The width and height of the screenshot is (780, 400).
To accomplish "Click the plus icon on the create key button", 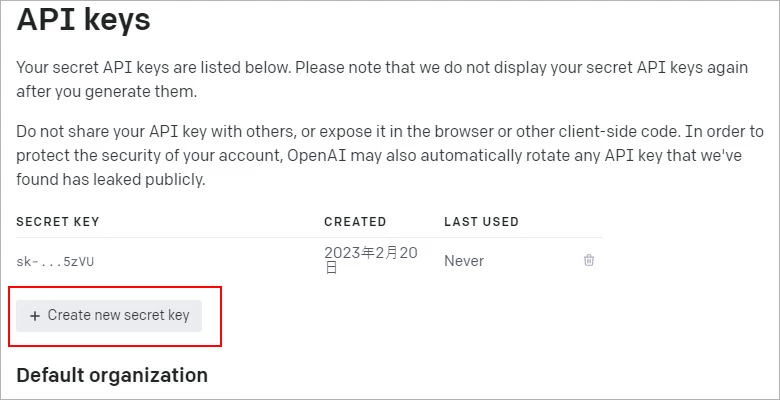I will click(x=35, y=316).
